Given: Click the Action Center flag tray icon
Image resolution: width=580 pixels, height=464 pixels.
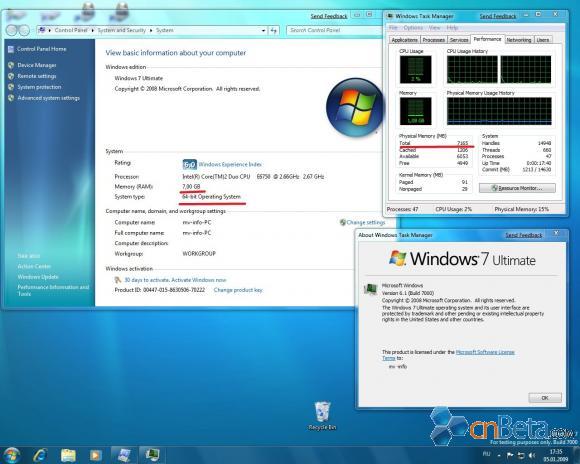Looking at the screenshot, I should 510,455.
